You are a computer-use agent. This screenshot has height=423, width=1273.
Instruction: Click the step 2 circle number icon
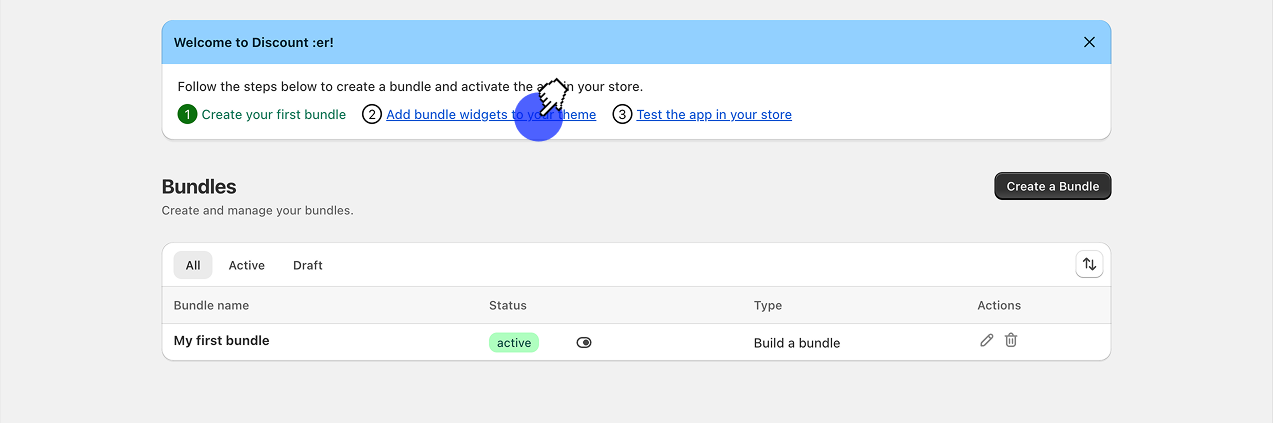[372, 115]
